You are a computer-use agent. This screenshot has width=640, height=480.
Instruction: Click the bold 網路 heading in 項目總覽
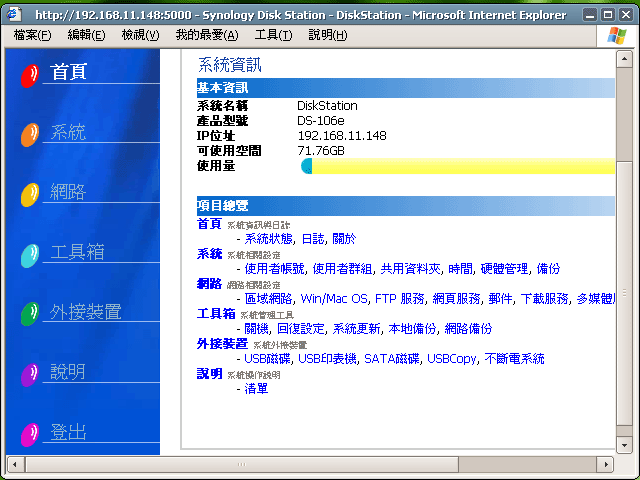point(209,284)
